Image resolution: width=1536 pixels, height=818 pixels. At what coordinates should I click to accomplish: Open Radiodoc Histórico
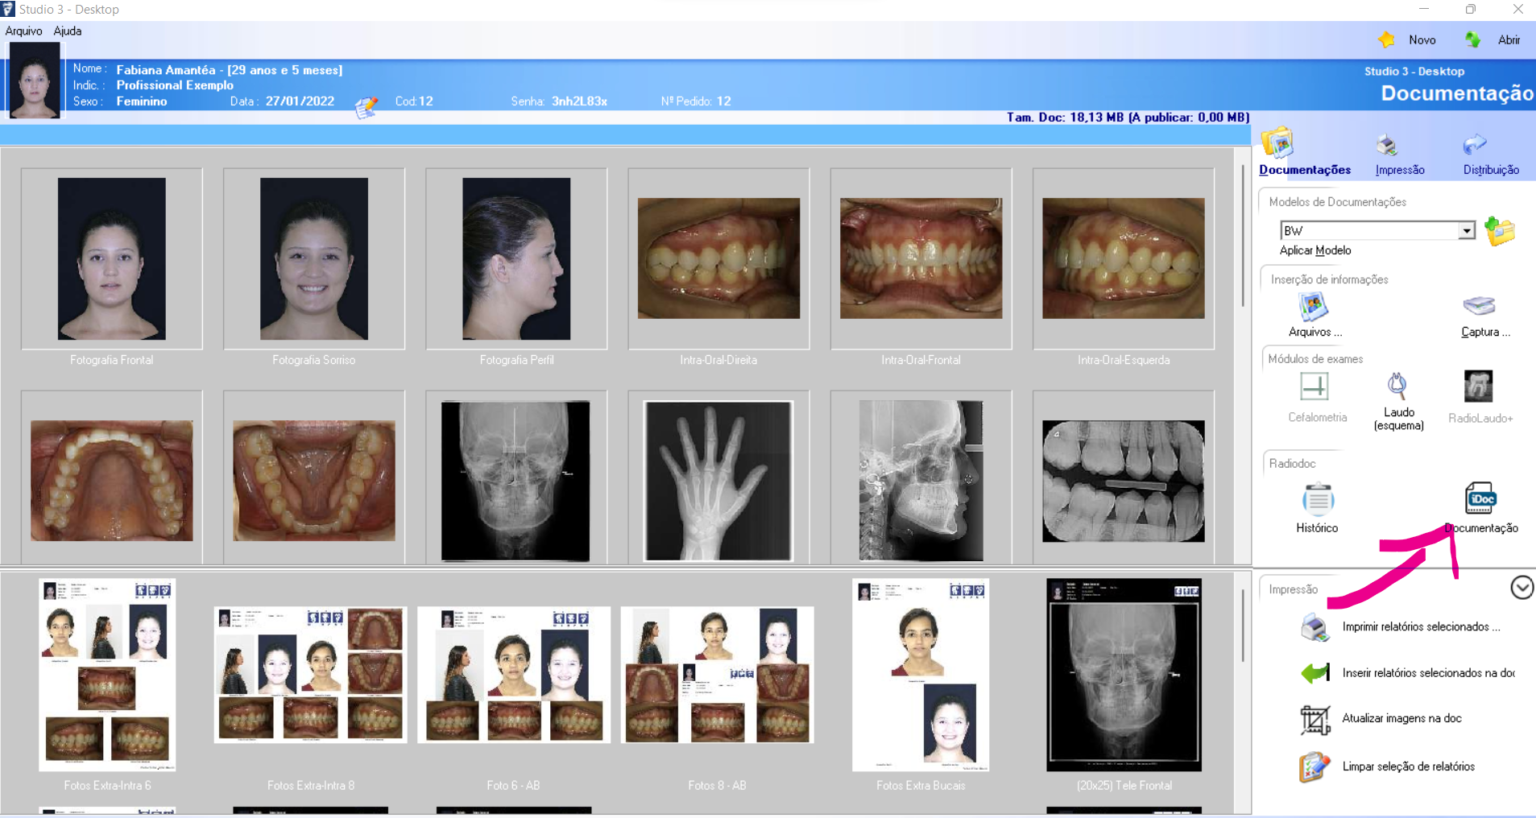point(1317,499)
